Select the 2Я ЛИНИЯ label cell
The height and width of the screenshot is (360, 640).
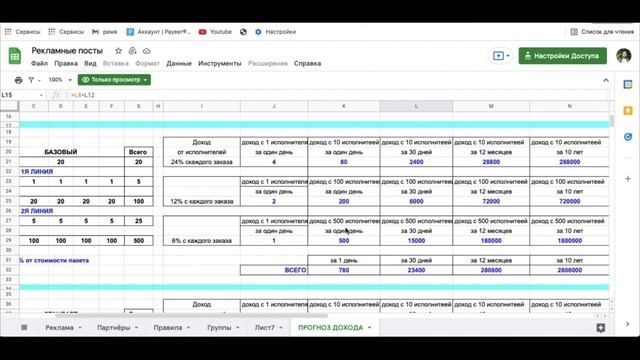click(x=37, y=211)
